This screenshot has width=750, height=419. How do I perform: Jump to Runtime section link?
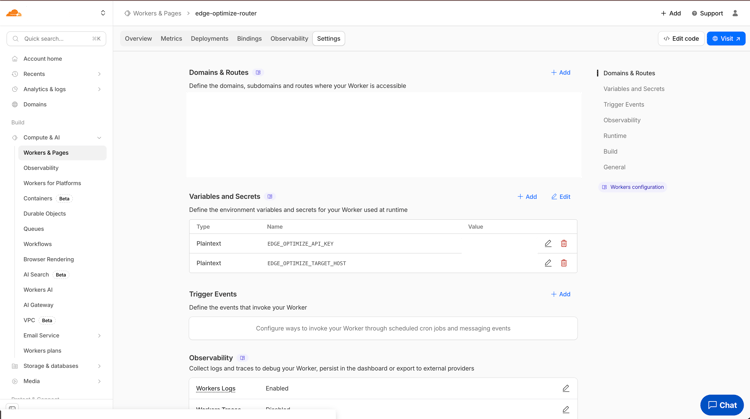tap(615, 136)
